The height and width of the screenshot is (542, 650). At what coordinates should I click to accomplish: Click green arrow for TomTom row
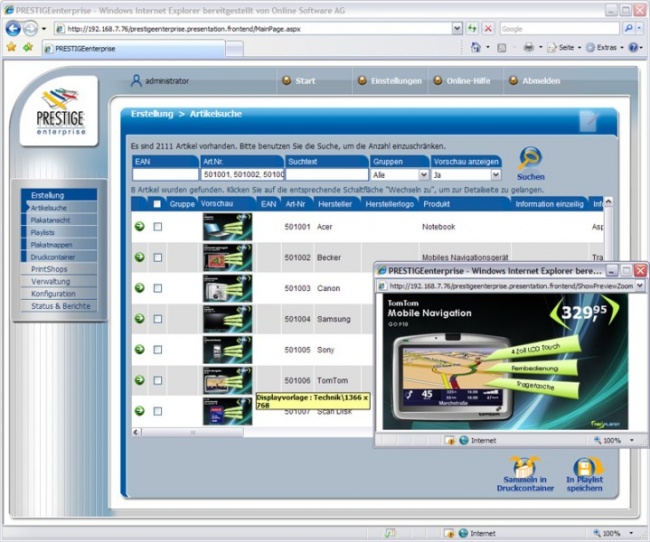[140, 380]
